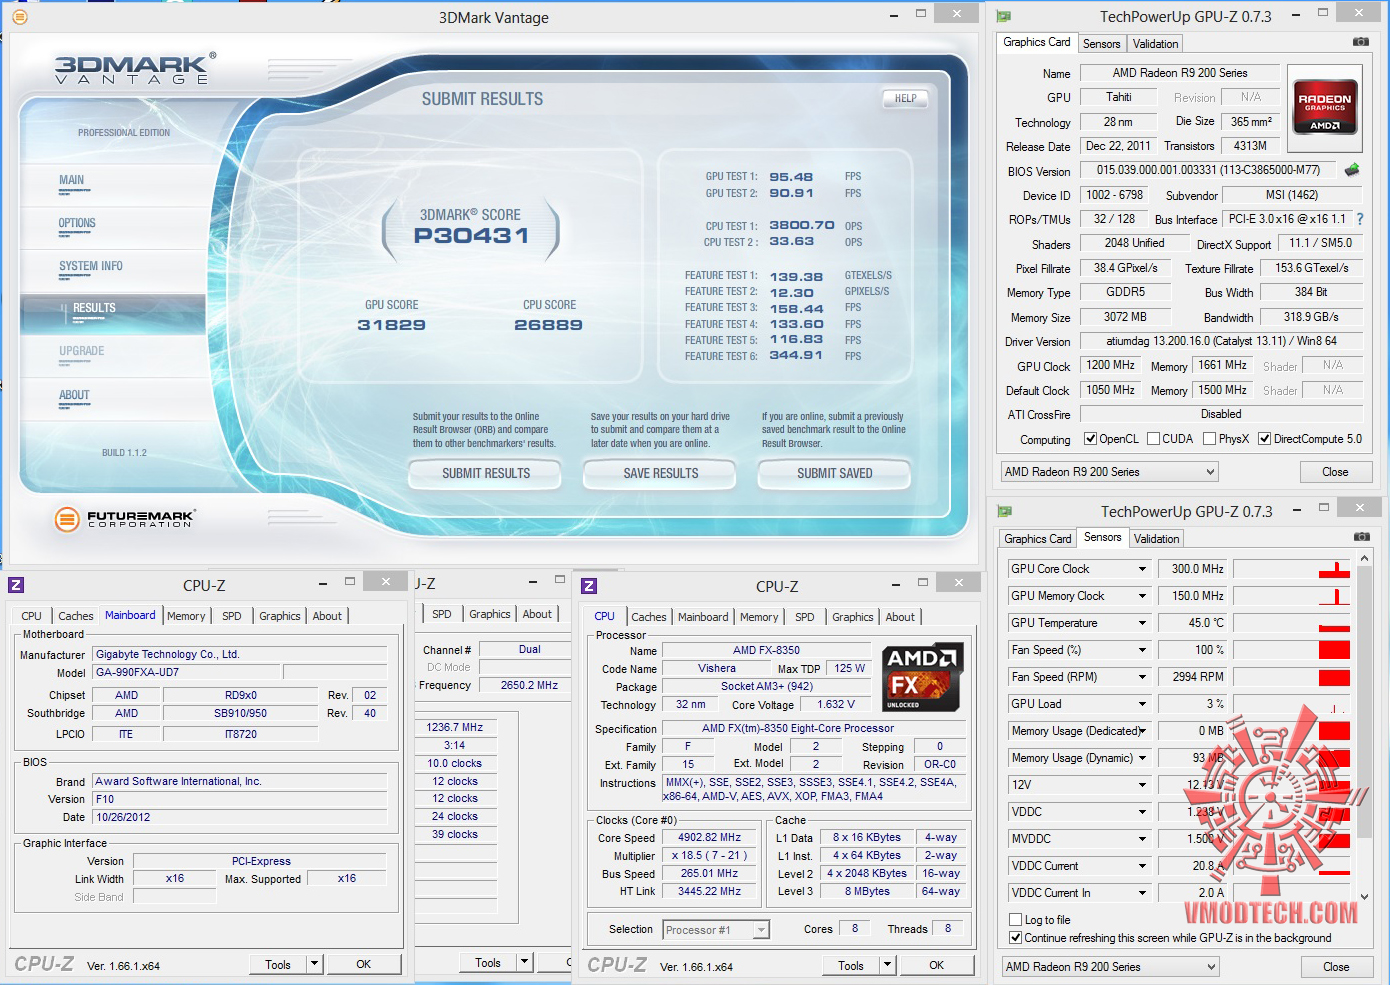Image resolution: width=1390 pixels, height=985 pixels.
Task: Open the GPU Memory Clock sensor dropdown
Action: [x=1142, y=596]
